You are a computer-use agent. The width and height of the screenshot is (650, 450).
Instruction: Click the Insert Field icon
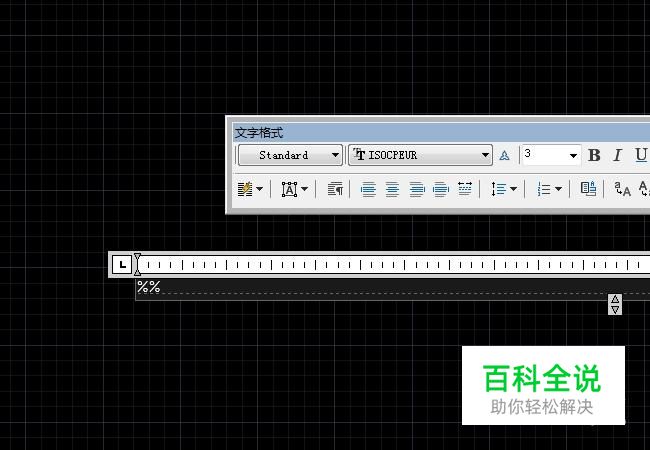(x=588, y=189)
